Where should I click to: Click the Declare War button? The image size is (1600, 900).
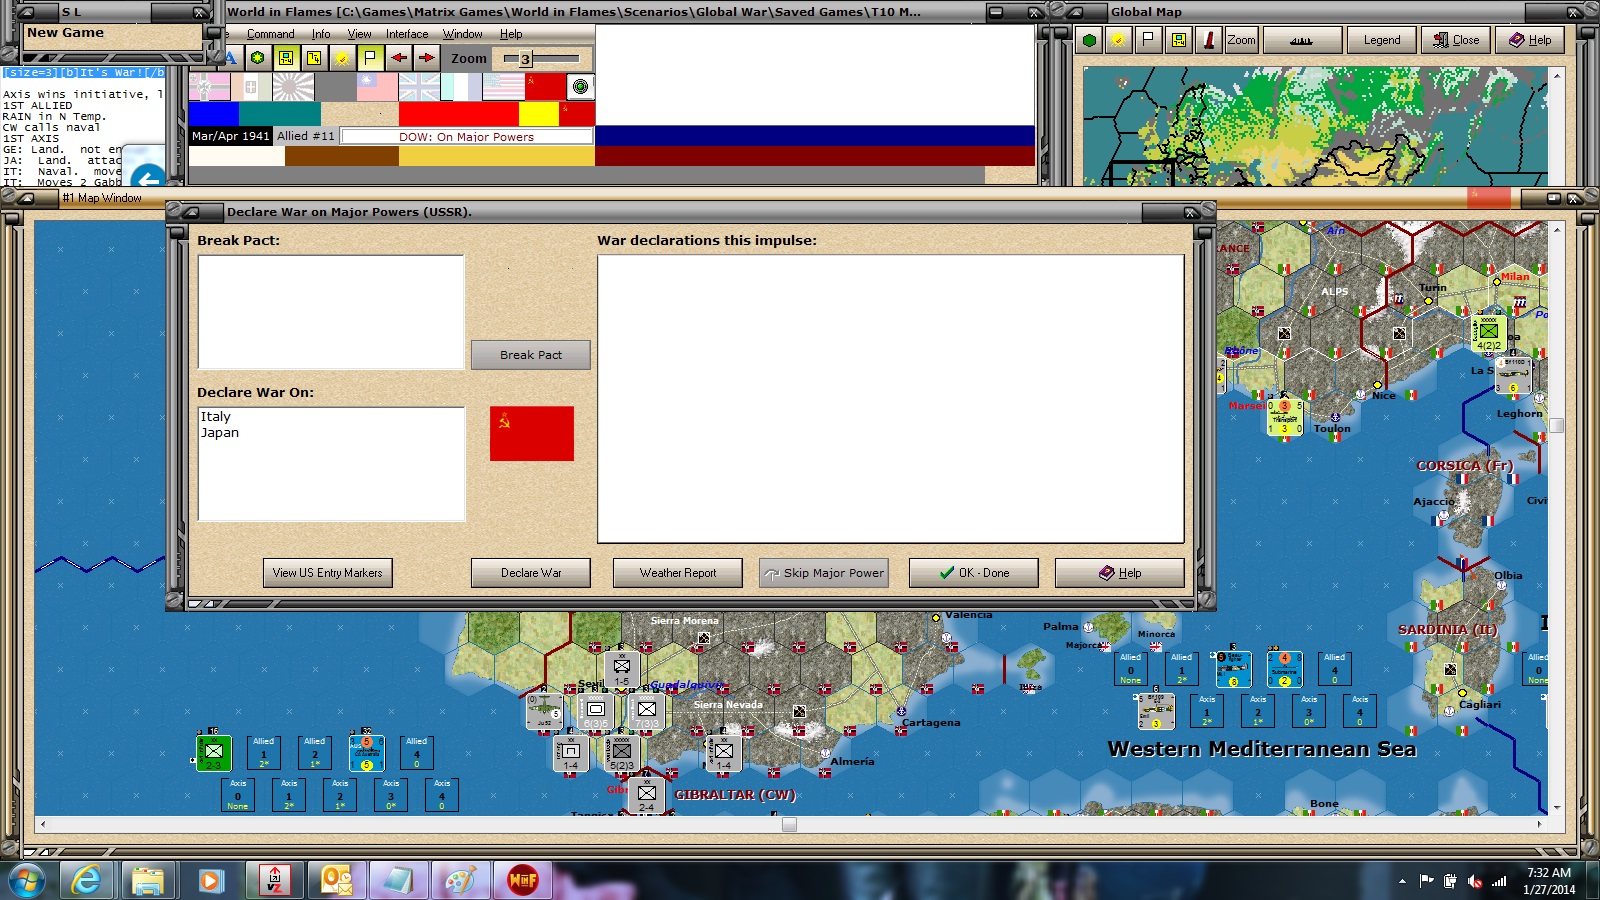pos(531,573)
